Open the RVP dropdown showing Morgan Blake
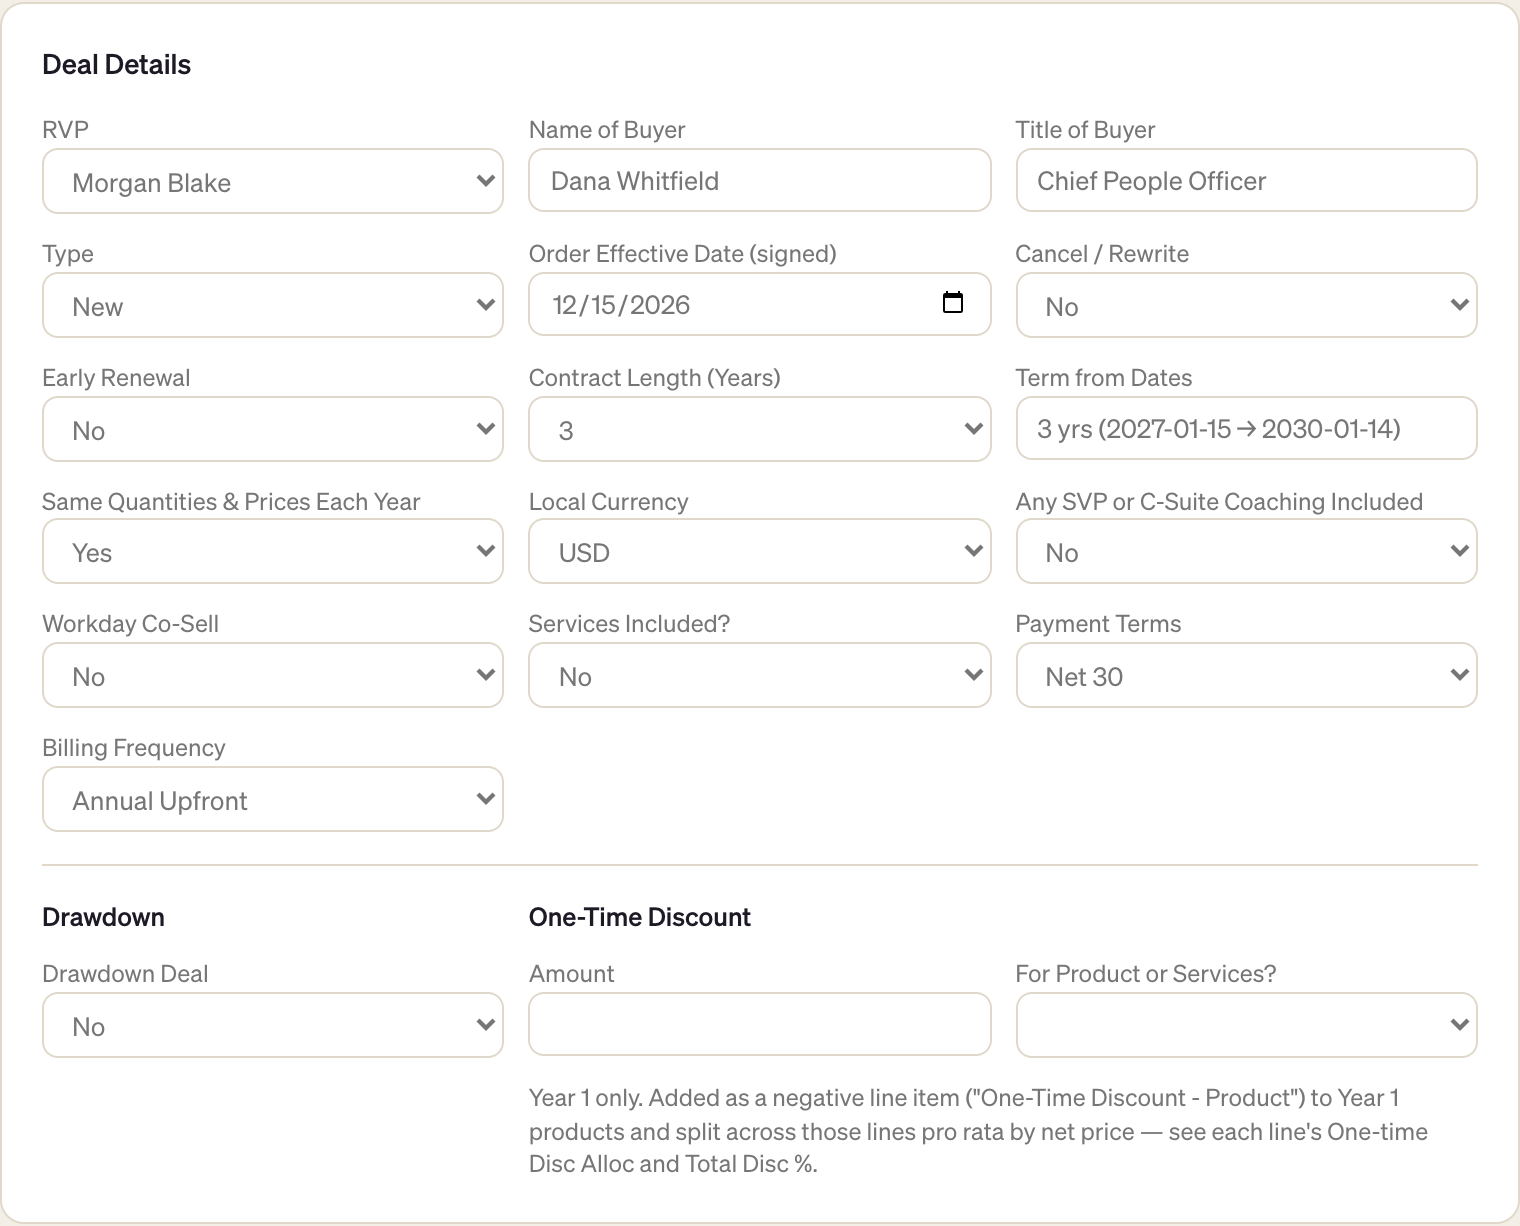1520x1226 pixels. point(273,181)
